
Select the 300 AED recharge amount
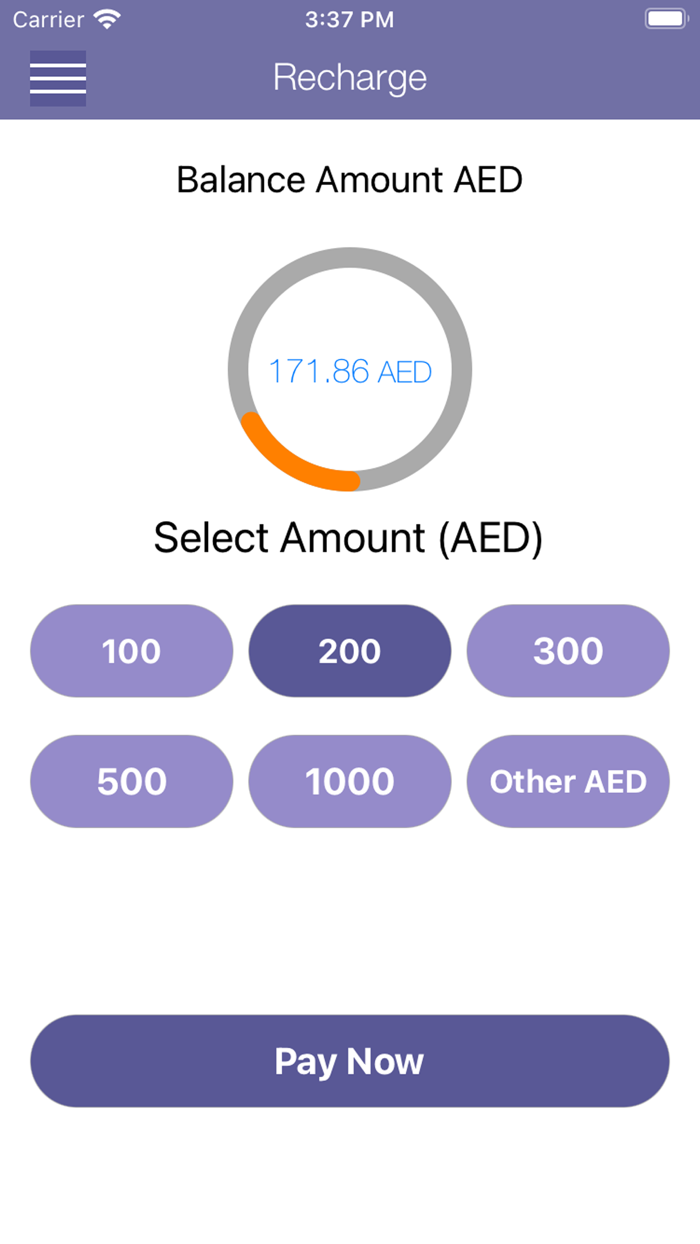click(567, 651)
